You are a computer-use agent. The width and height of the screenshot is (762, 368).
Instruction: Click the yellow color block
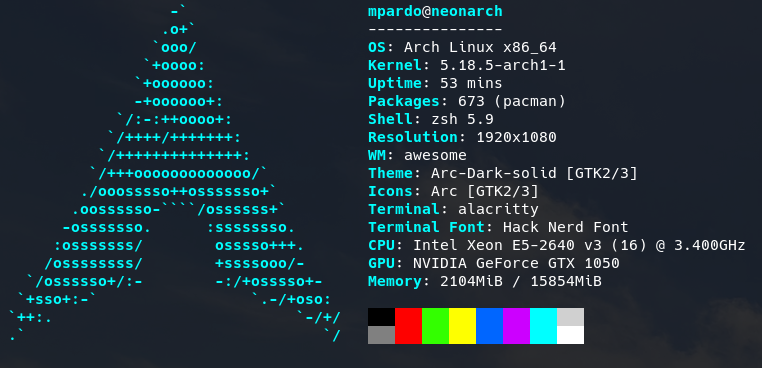(x=463, y=326)
